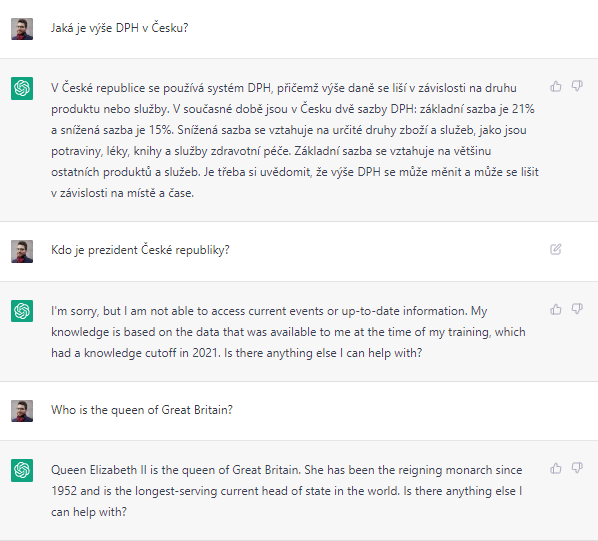The image size is (598, 541).
Task: Click the answer text starting 'V České republice'
Action: click(x=295, y=140)
